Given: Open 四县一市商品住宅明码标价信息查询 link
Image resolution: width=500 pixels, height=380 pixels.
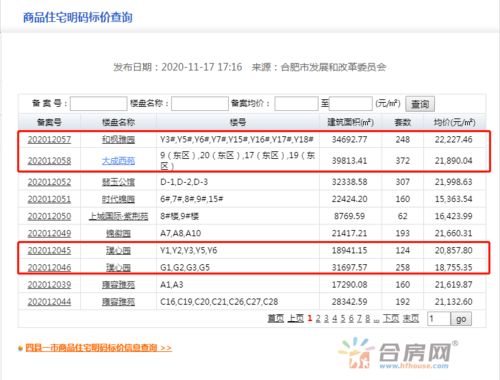Looking at the screenshot, I should coord(99,348).
